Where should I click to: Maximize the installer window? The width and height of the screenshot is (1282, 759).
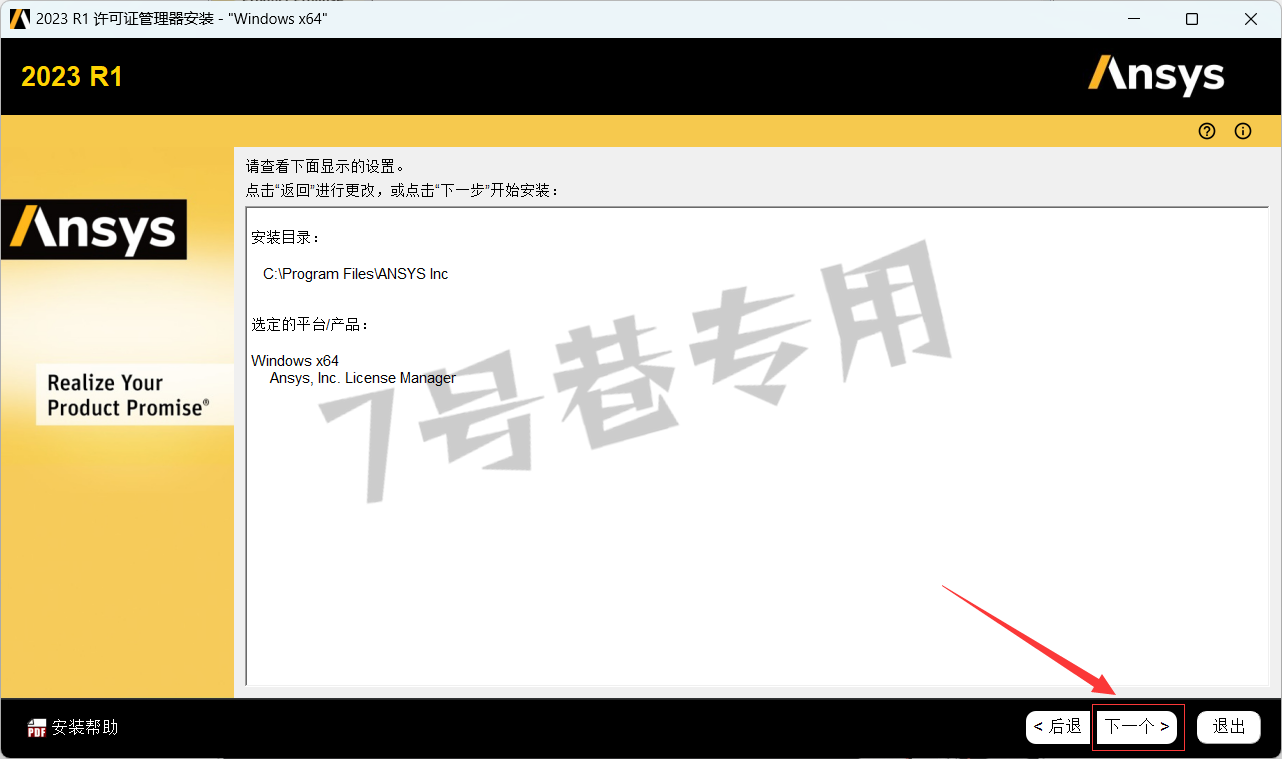(x=1192, y=19)
